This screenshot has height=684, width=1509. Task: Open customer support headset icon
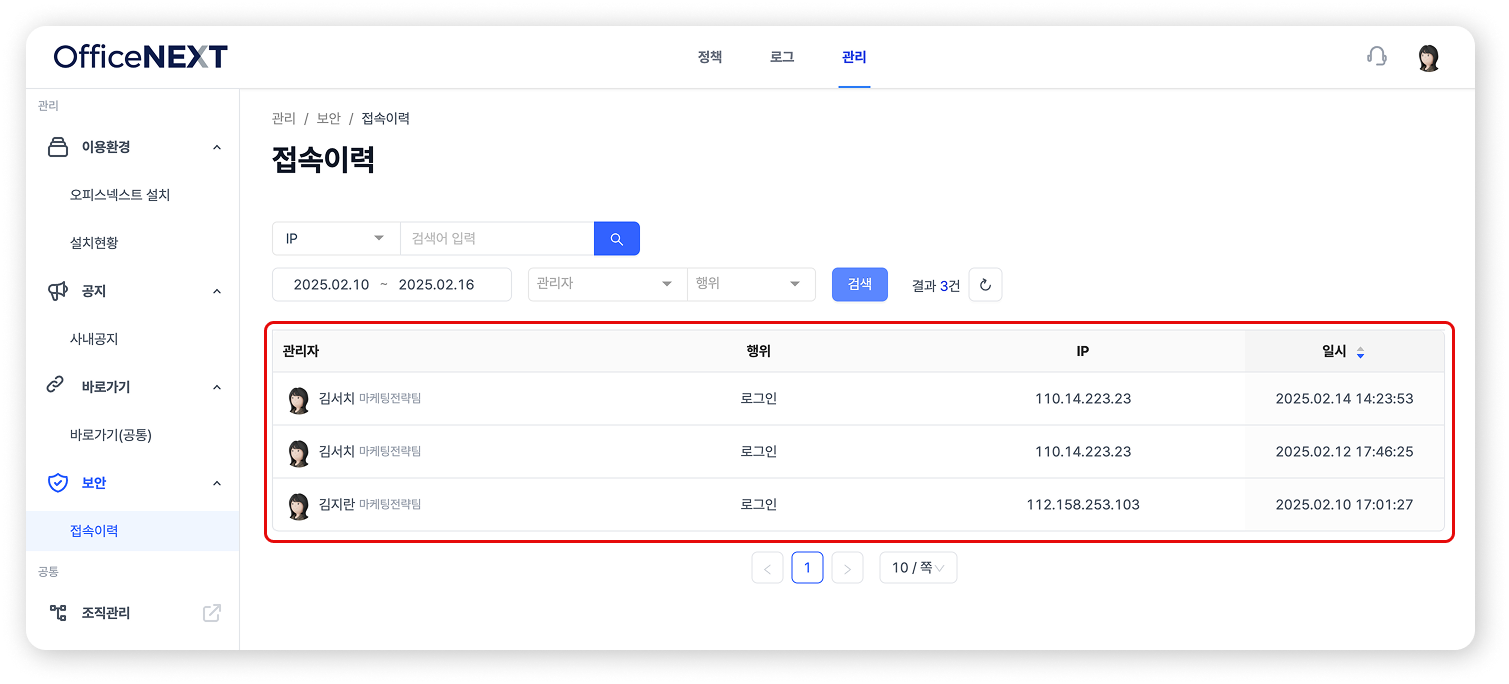1377,56
